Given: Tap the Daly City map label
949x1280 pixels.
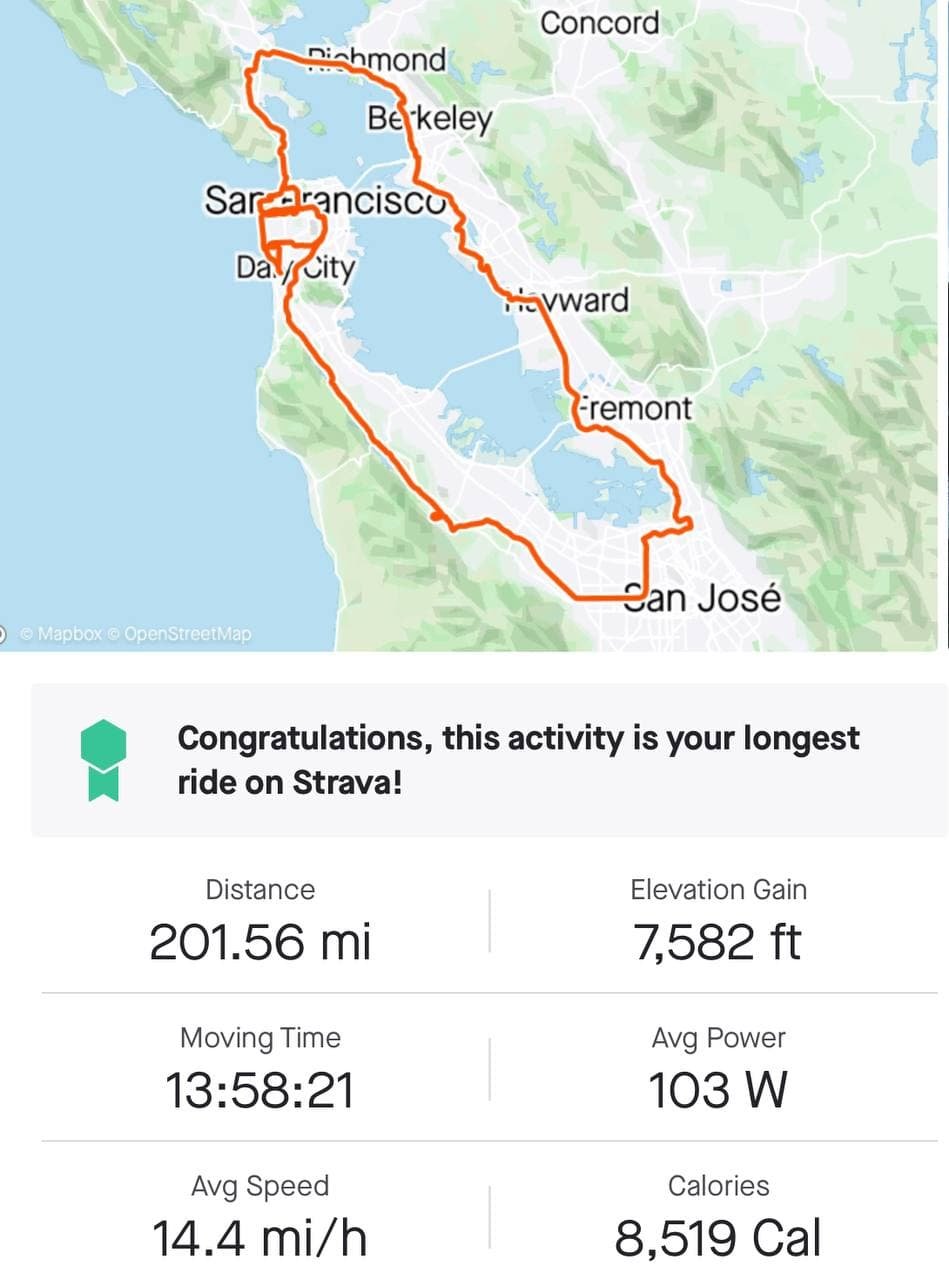Looking at the screenshot, I should [x=295, y=268].
